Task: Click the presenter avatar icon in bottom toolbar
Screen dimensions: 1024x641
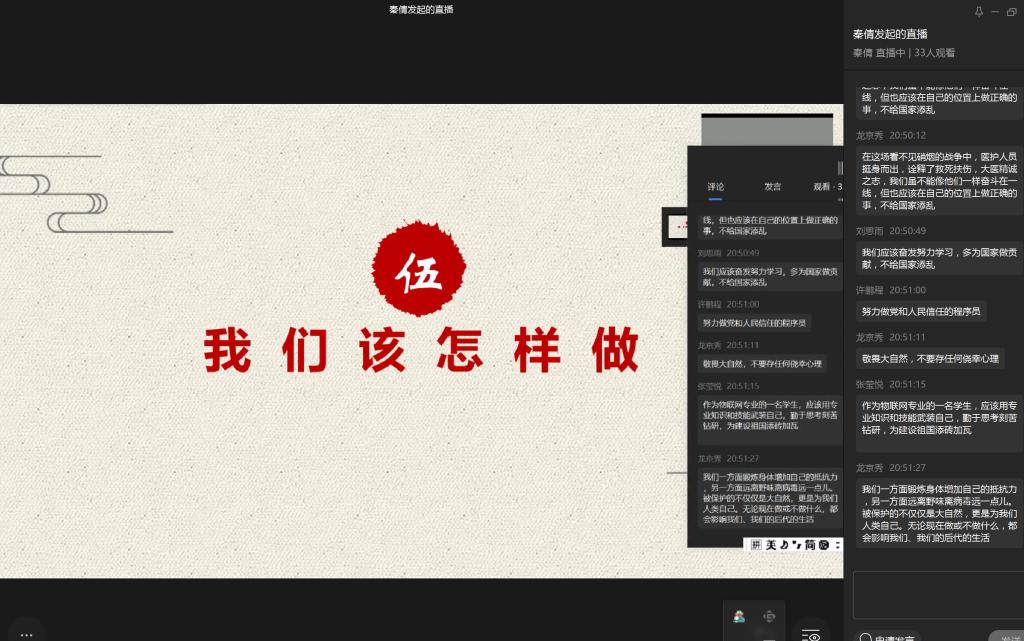Action: point(738,617)
